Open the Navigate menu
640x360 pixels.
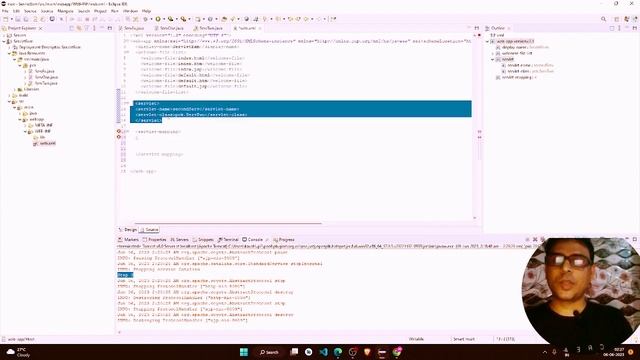(65, 11)
